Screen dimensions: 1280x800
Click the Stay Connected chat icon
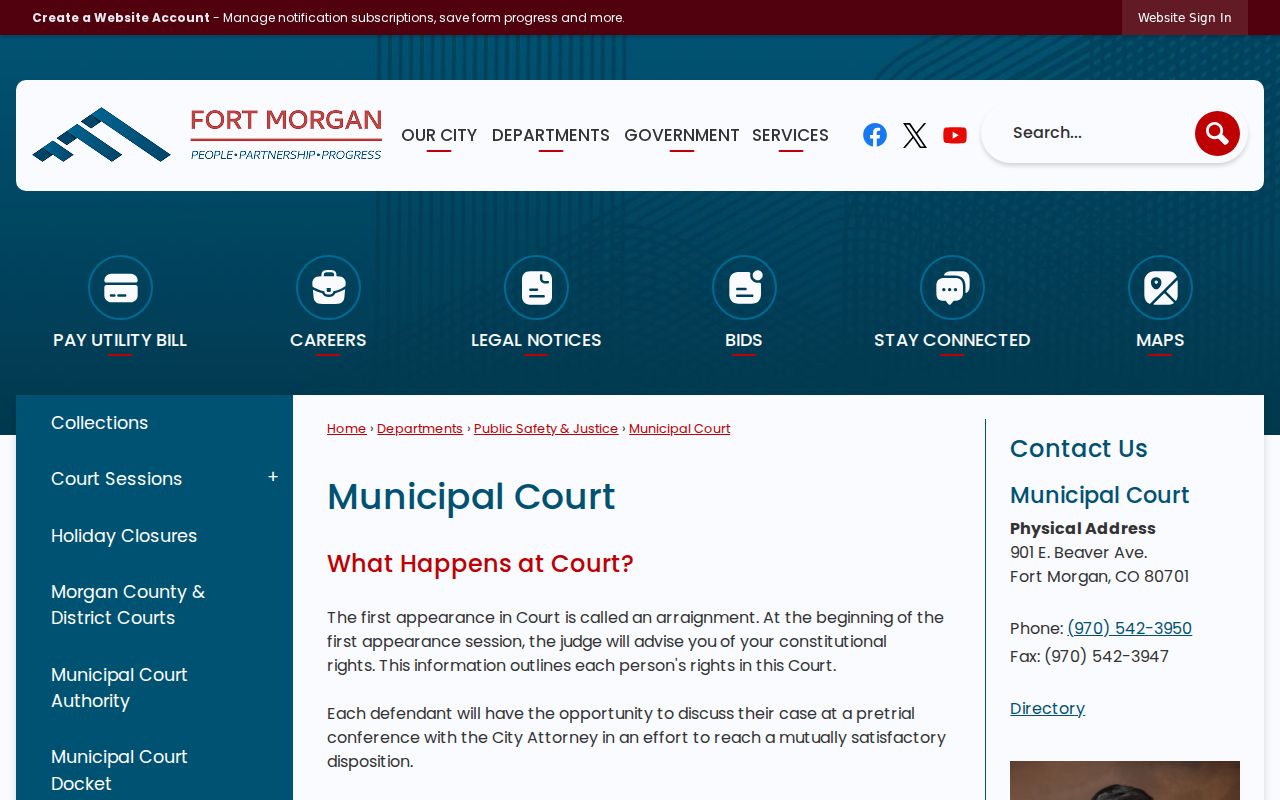tap(952, 288)
